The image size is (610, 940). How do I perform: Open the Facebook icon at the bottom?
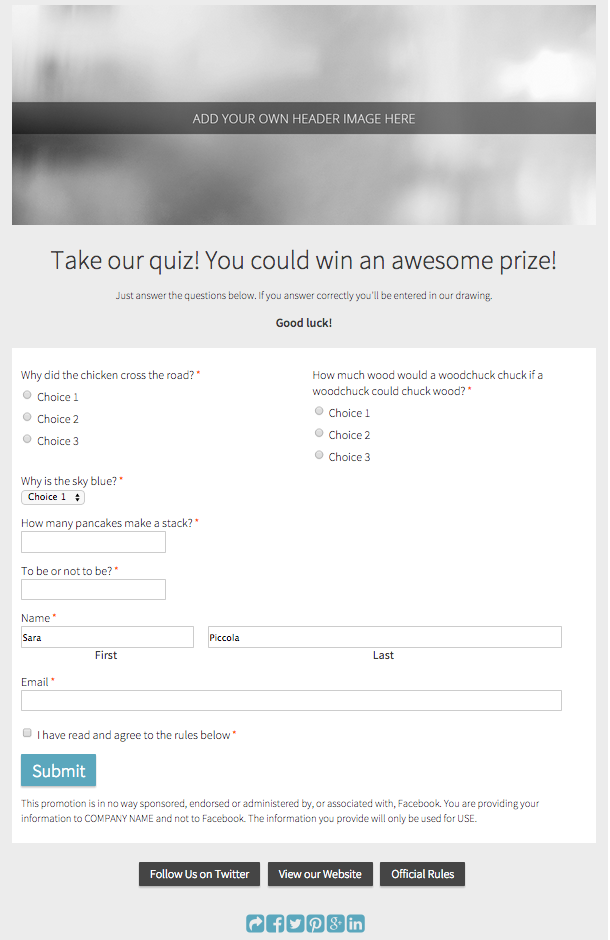275,923
